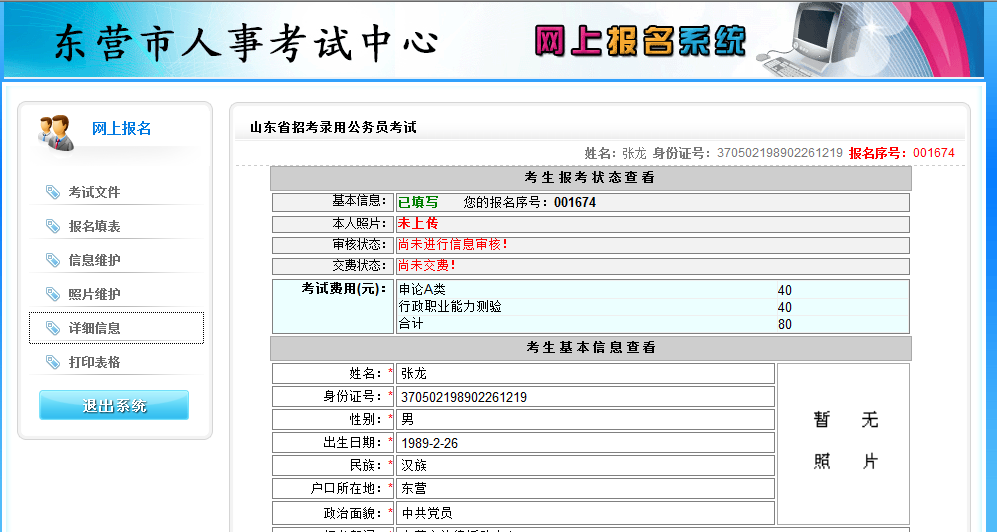997x532 pixels.
Task: Open the 打印表格 menu item
Action: pyautogui.click(x=94, y=362)
